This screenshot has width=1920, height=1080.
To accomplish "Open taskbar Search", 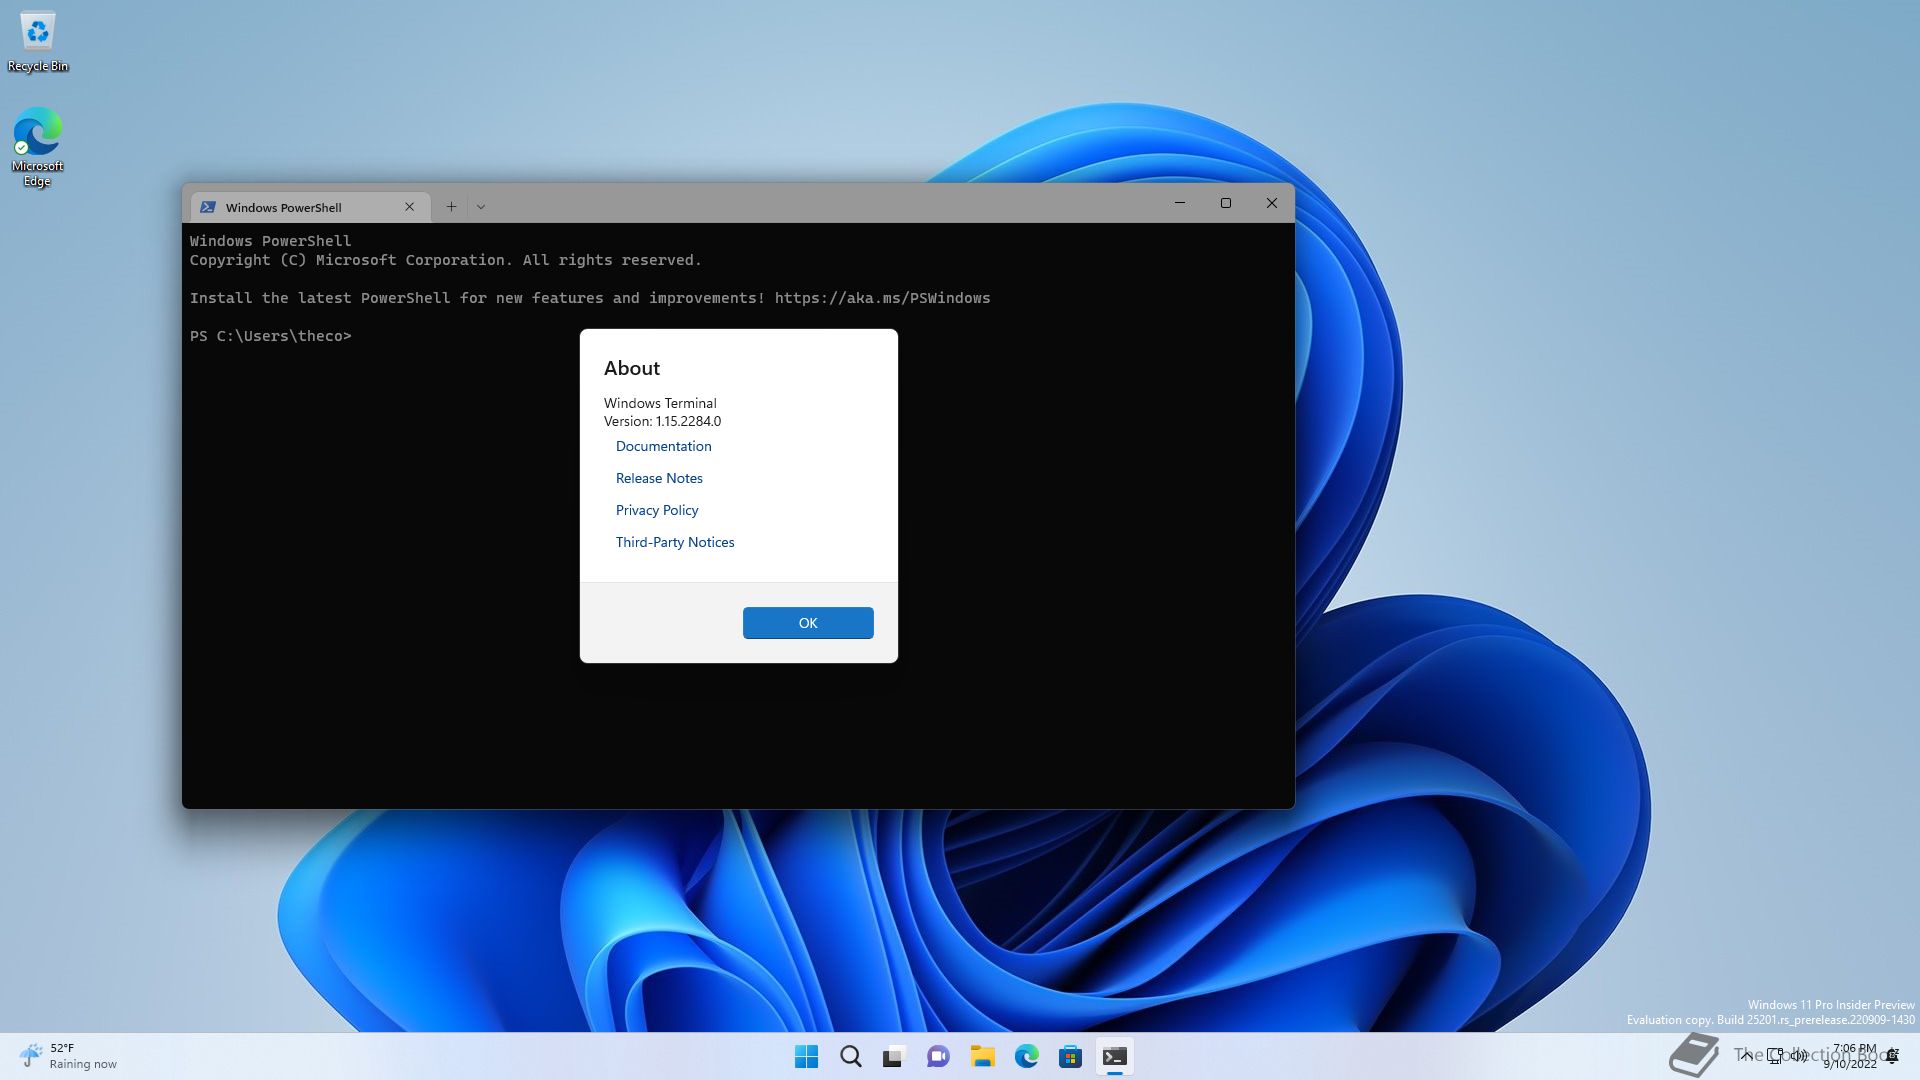I will [x=851, y=1056].
